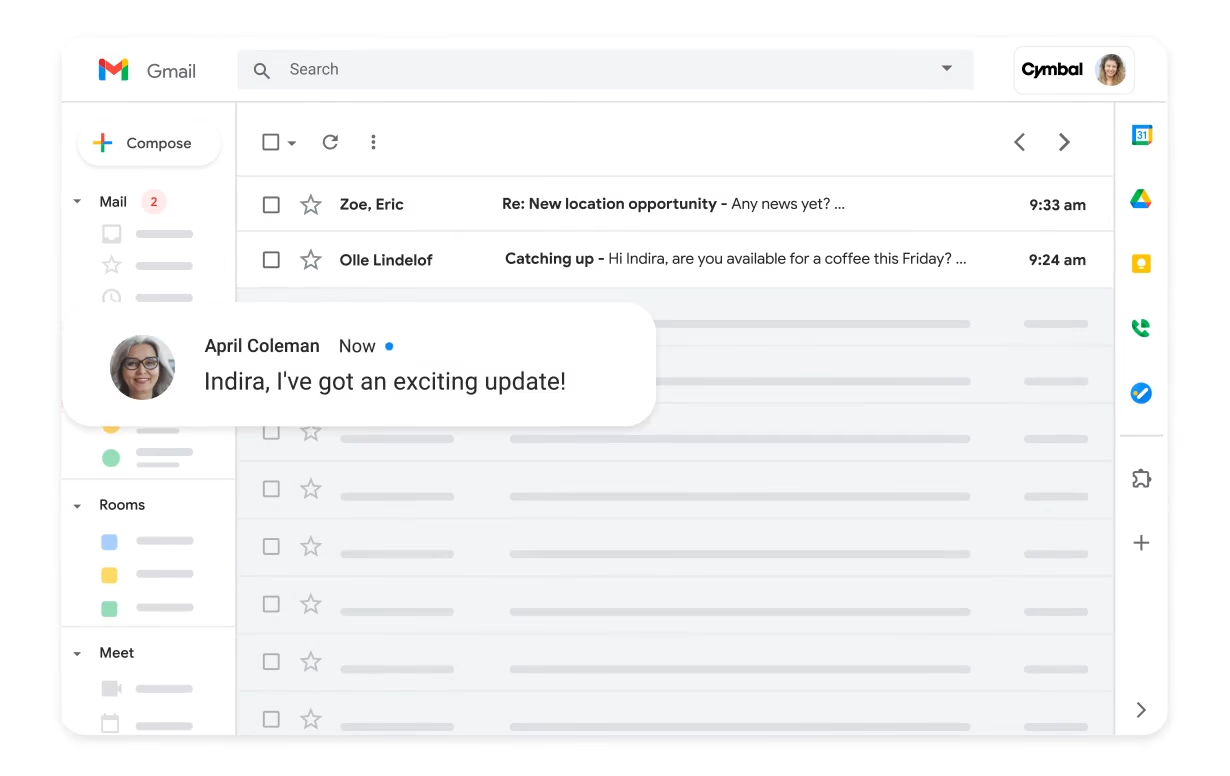
Task: Open Google Tasks from side panel
Action: 1141,393
